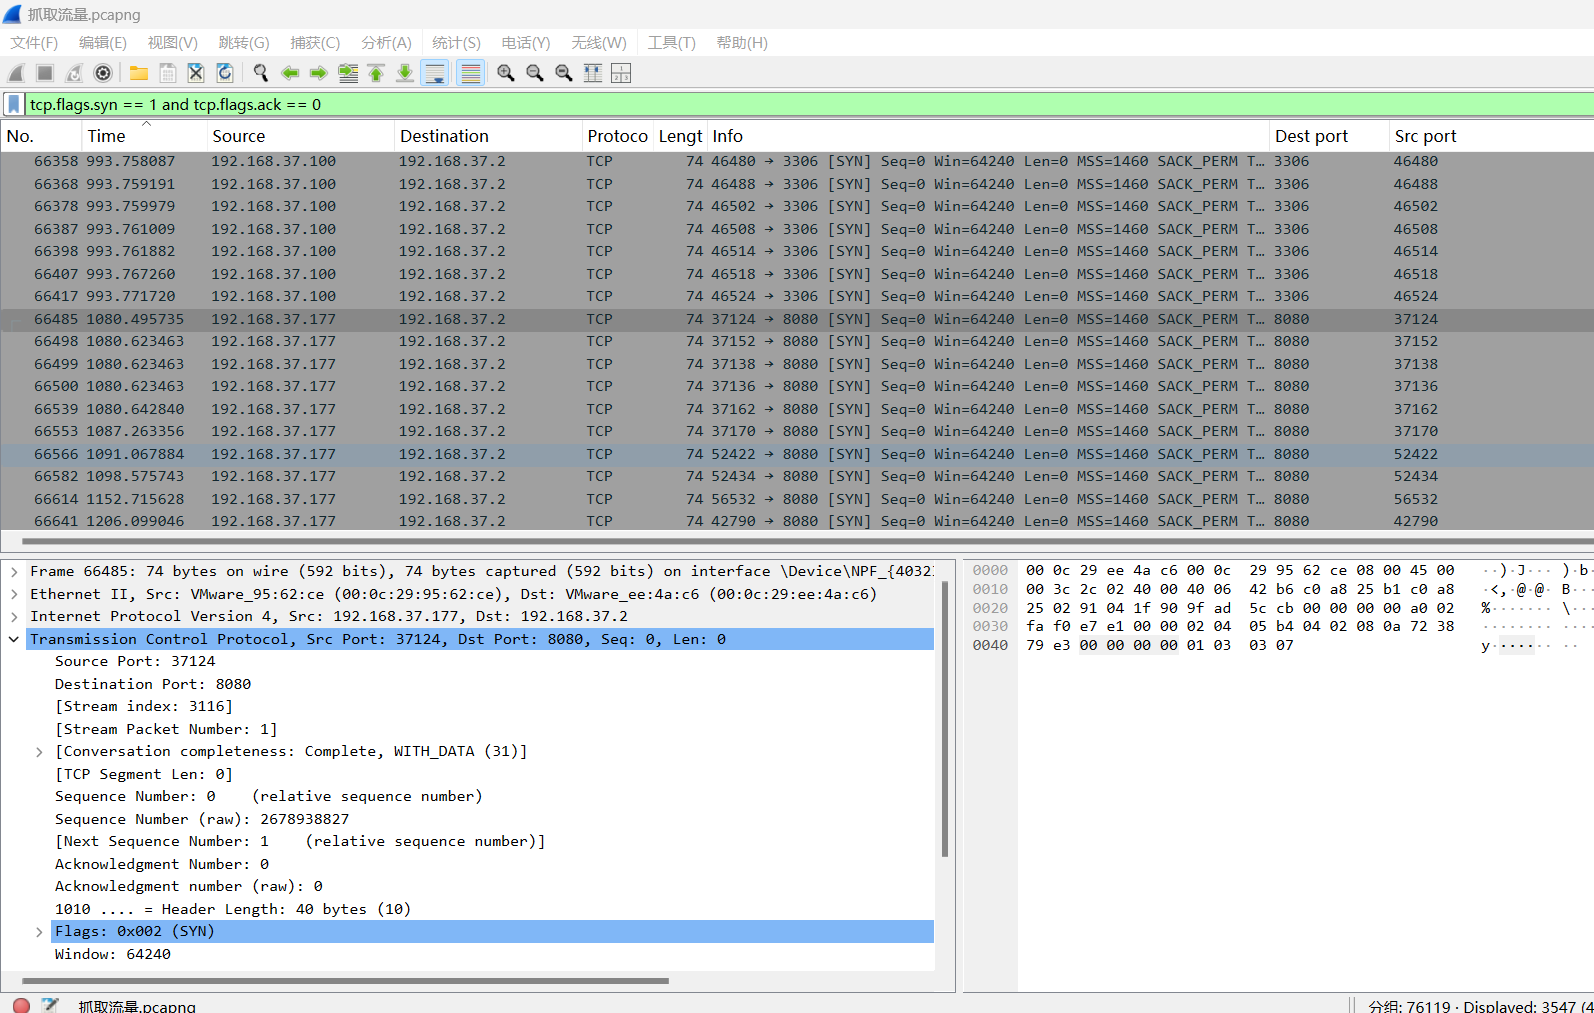Expand the Conversation completeness node
The image size is (1594, 1013).
[x=39, y=752]
